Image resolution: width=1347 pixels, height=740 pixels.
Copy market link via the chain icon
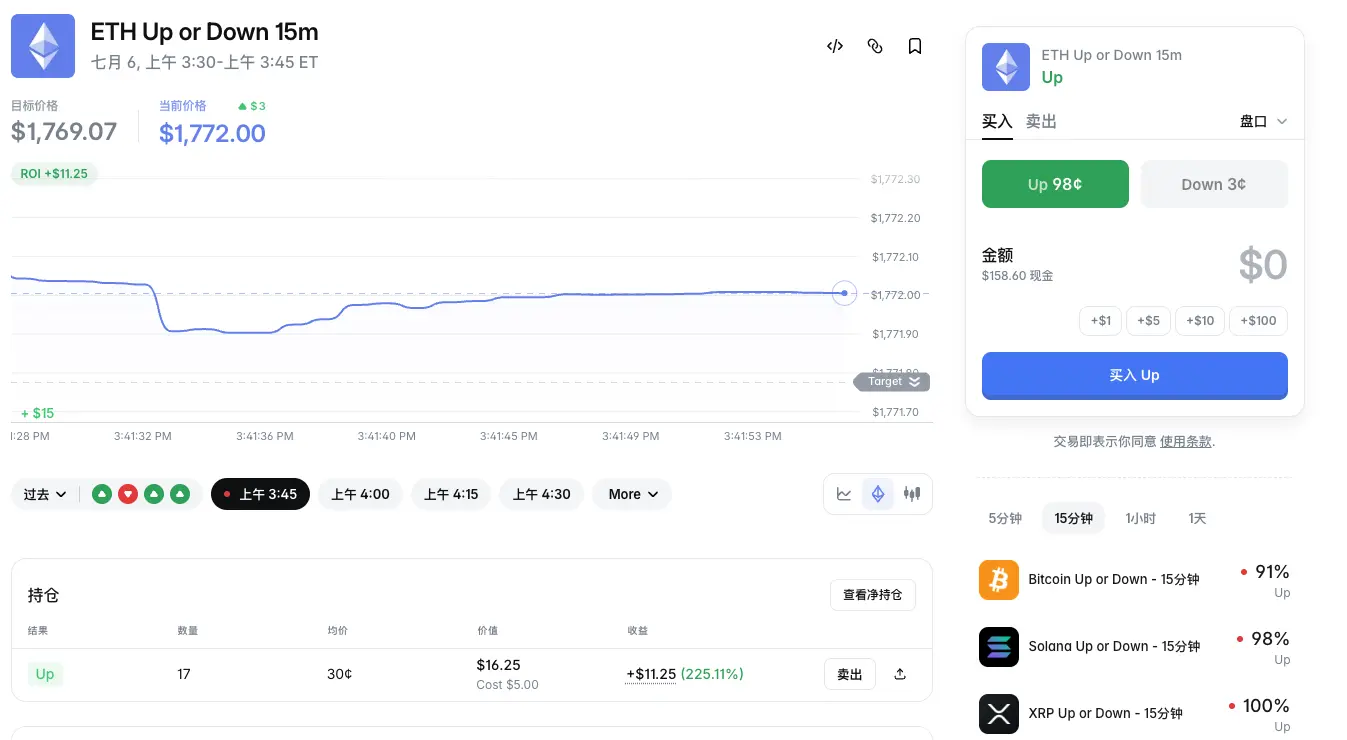tap(875, 46)
